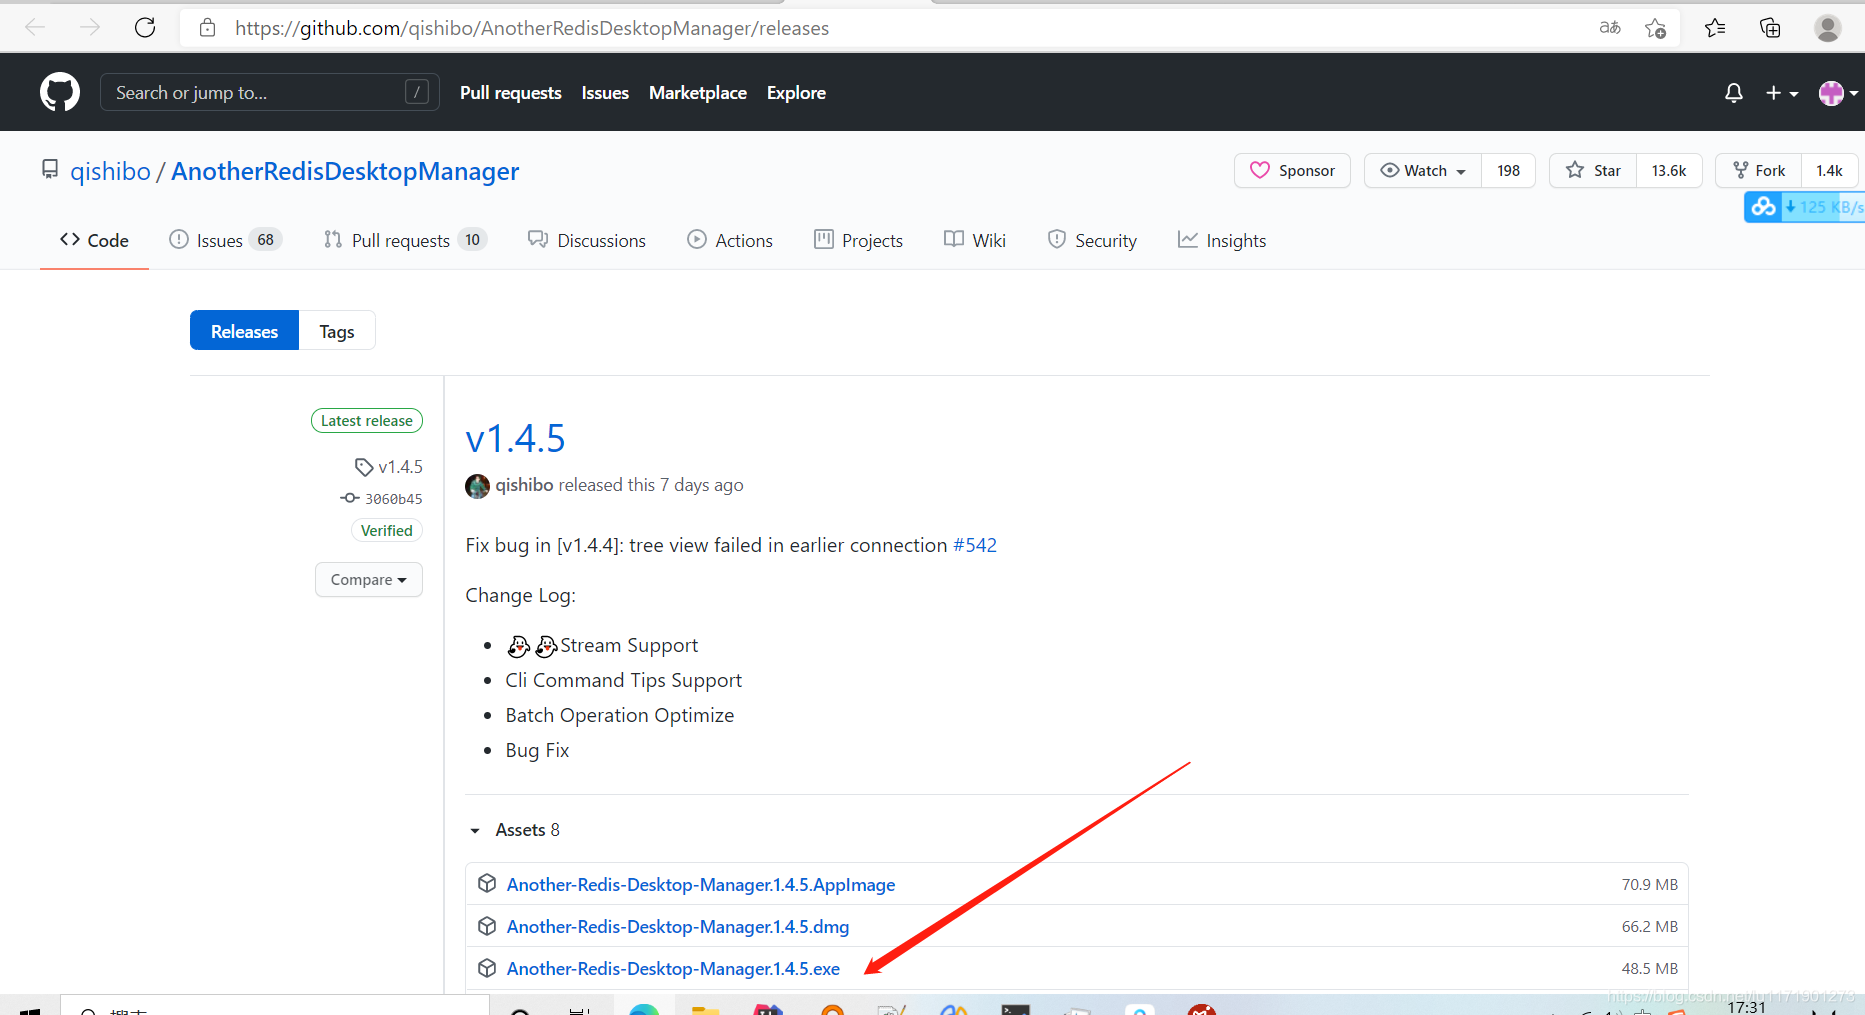
Task: Open the plus create-new dropdown
Action: coord(1782,93)
